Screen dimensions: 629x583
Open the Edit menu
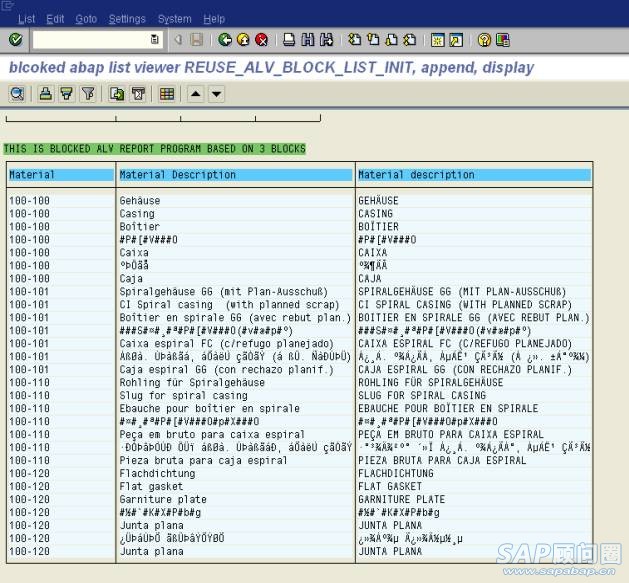[x=55, y=19]
